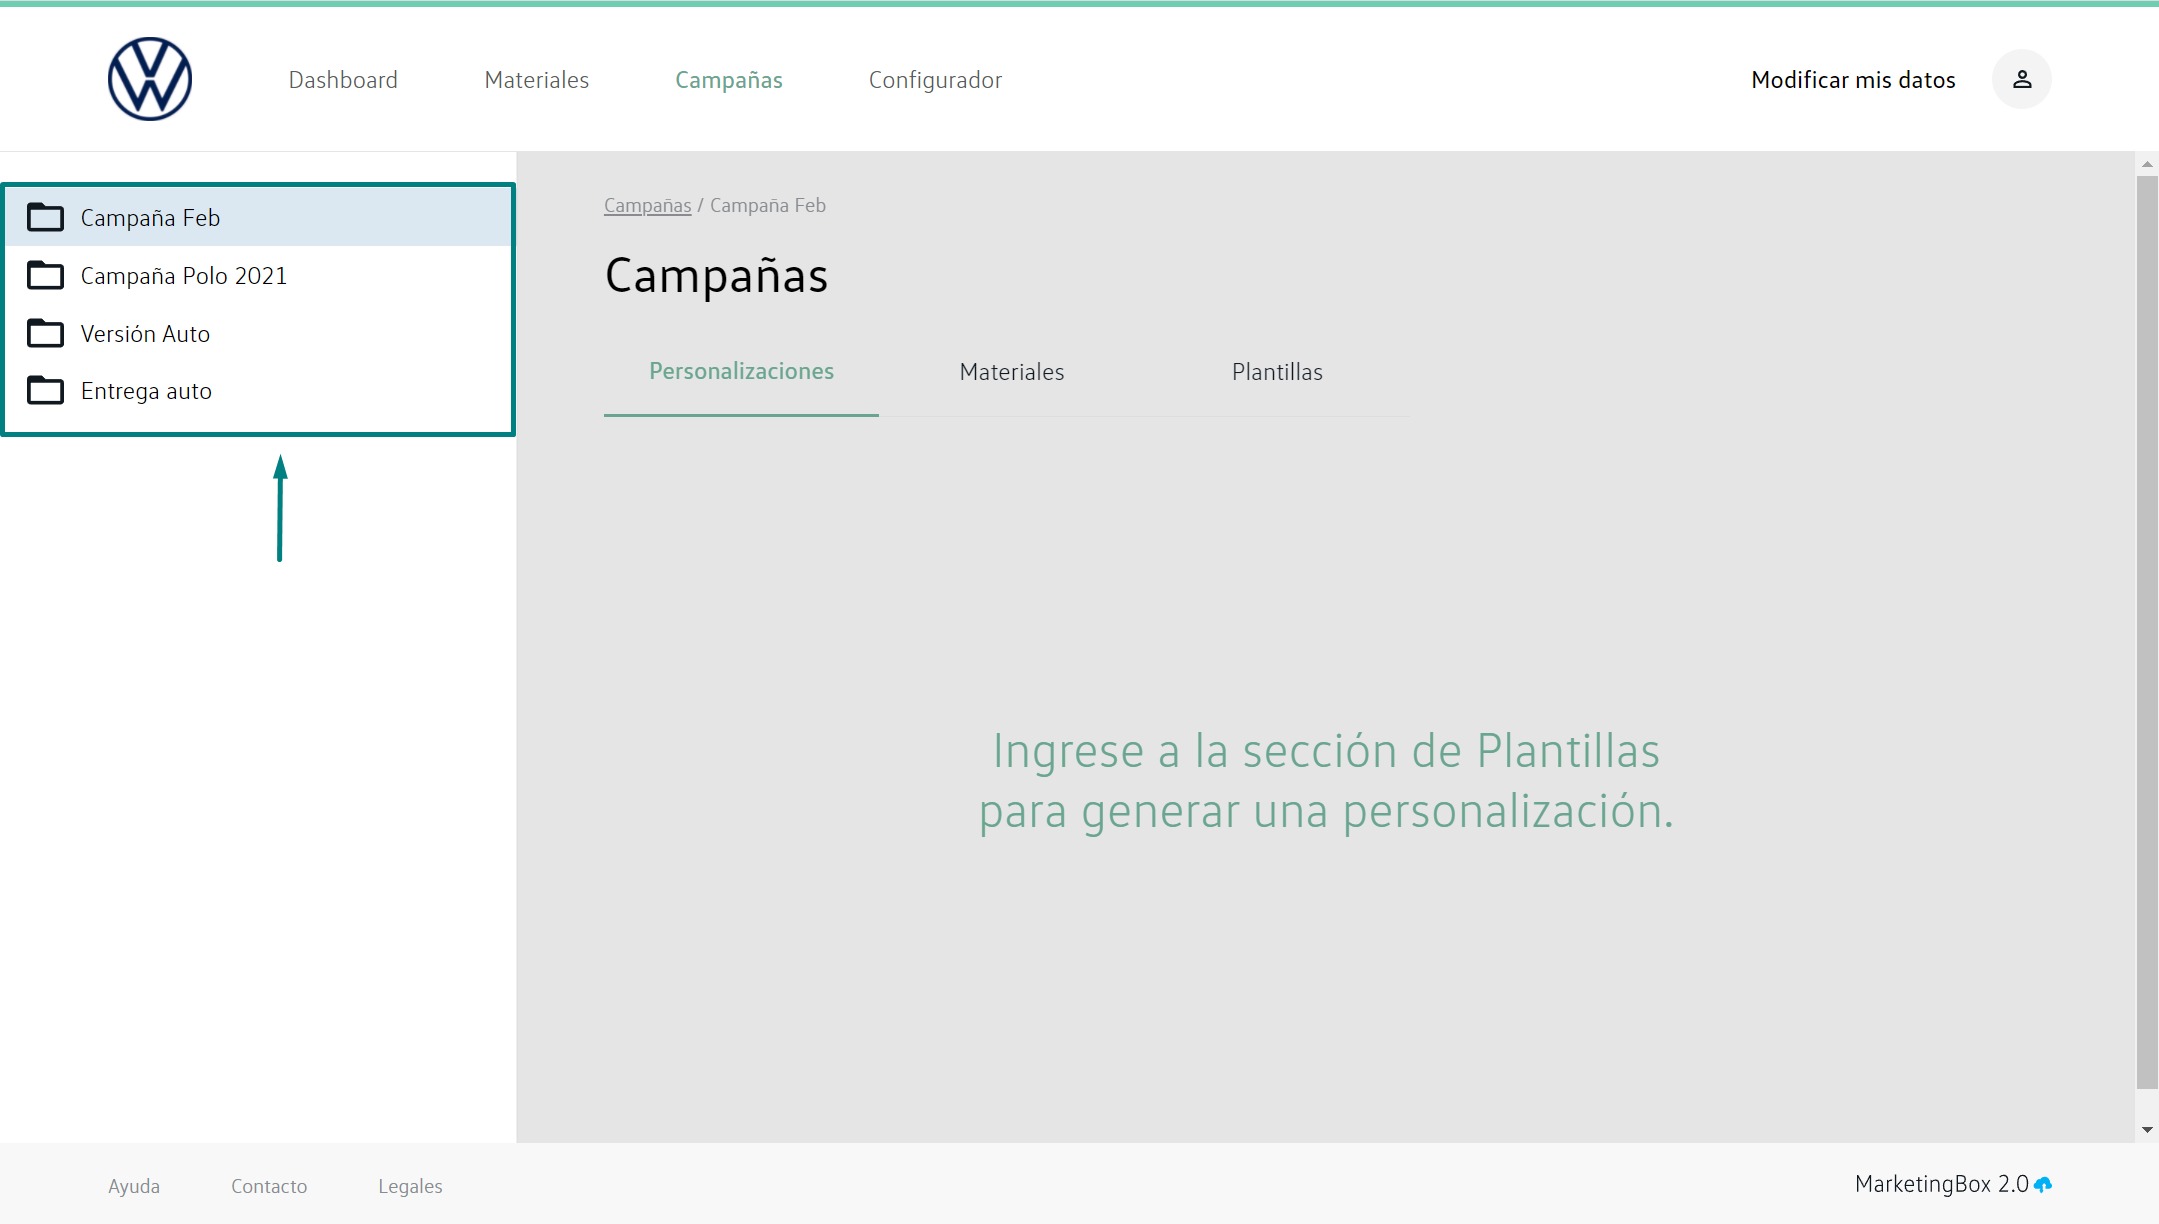Image resolution: width=2159 pixels, height=1224 pixels.
Task: Click the scrollbar down arrow
Action: (2147, 1130)
